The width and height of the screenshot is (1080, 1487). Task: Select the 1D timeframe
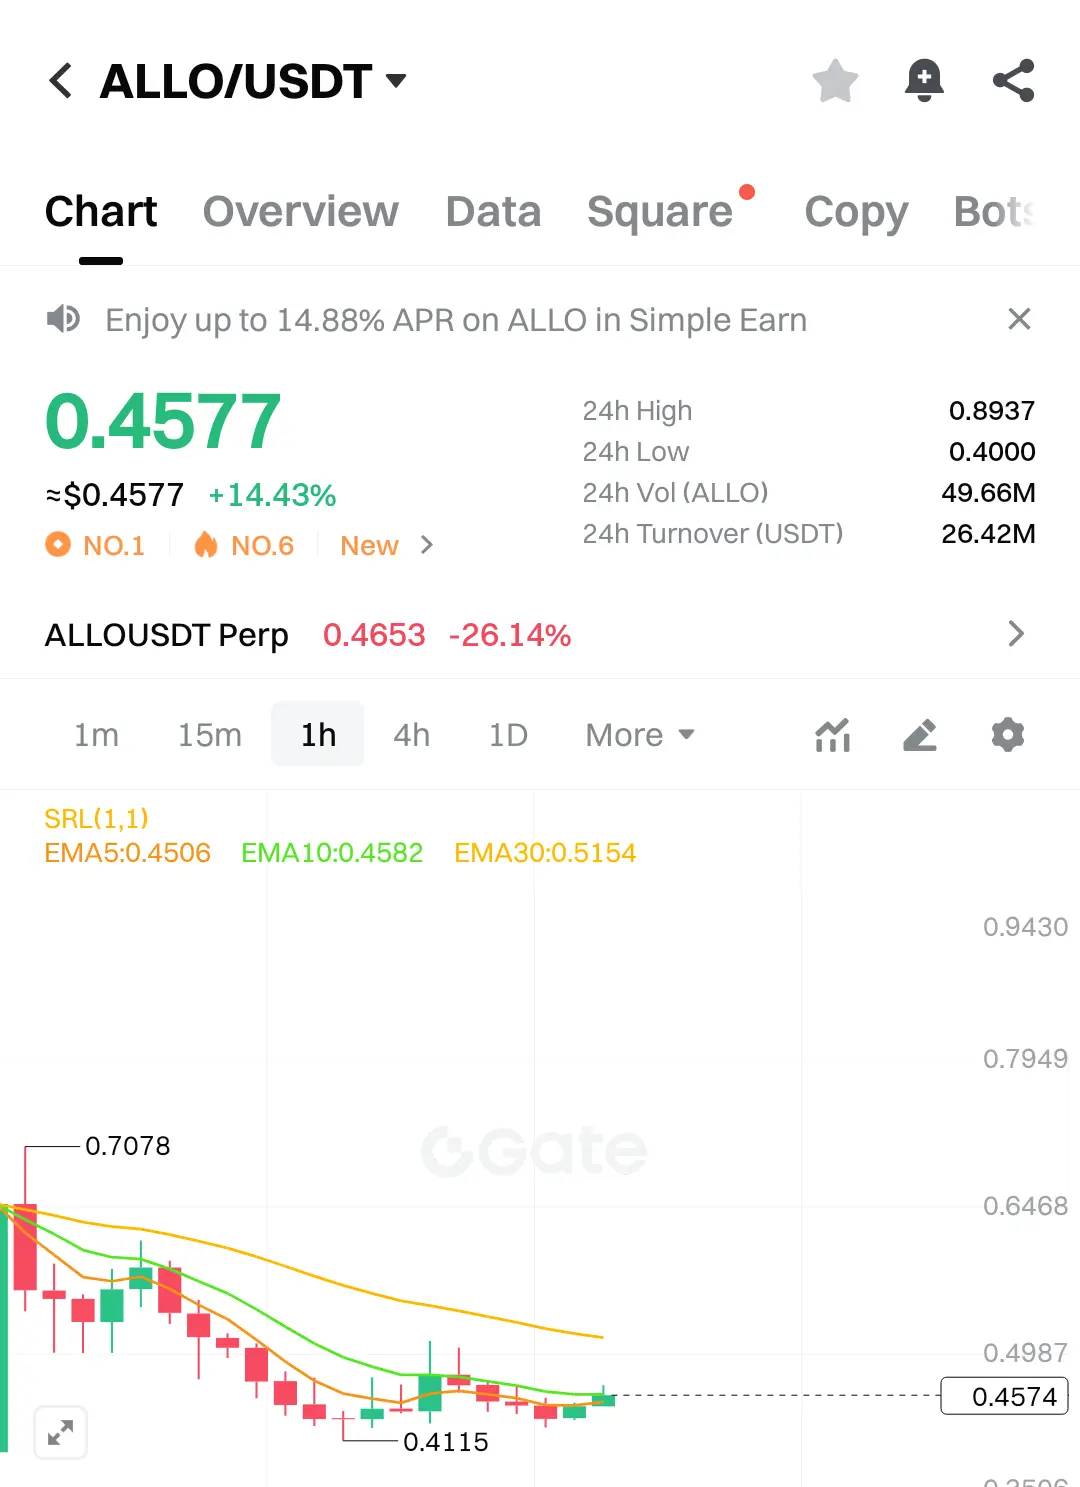click(508, 735)
